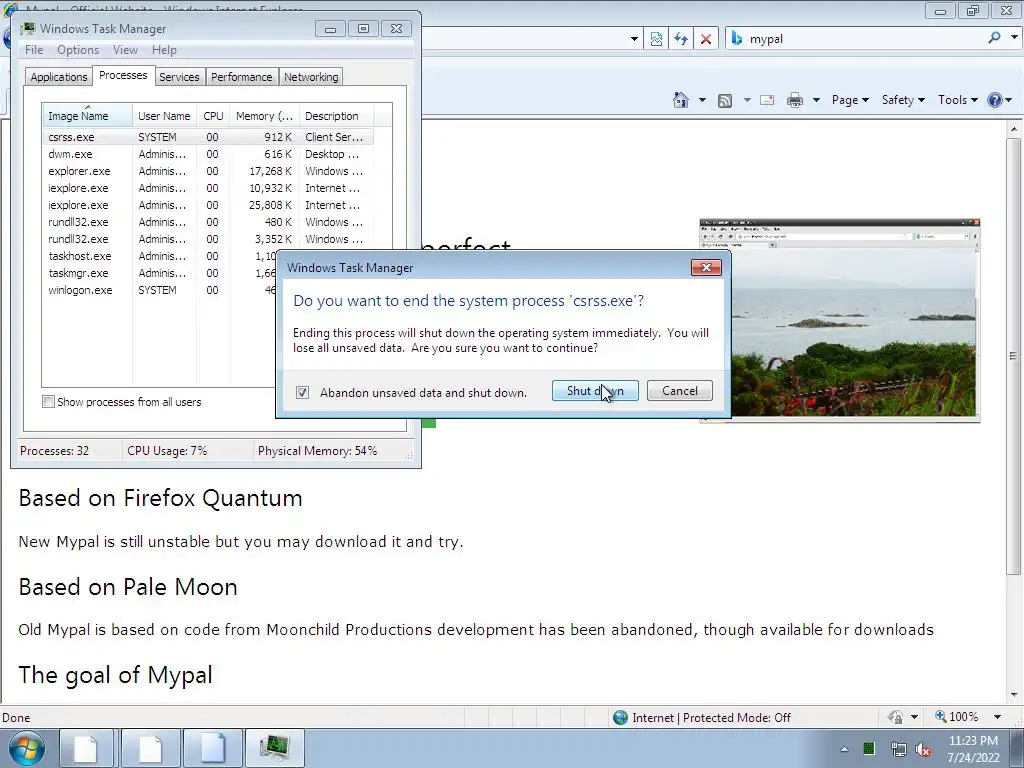Open the search provider dropdown arrow
Screen dimensions: 1024x768
pyautogui.click(x=1014, y=38)
